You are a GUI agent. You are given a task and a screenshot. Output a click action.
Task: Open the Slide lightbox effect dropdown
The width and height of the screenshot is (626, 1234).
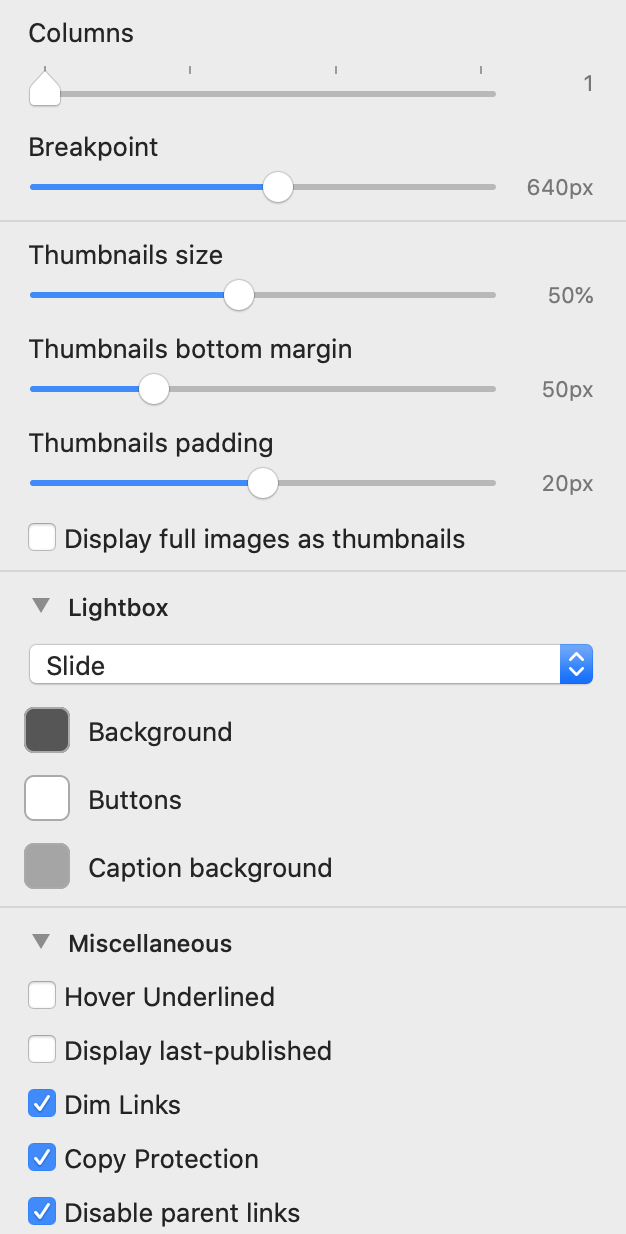click(311, 665)
